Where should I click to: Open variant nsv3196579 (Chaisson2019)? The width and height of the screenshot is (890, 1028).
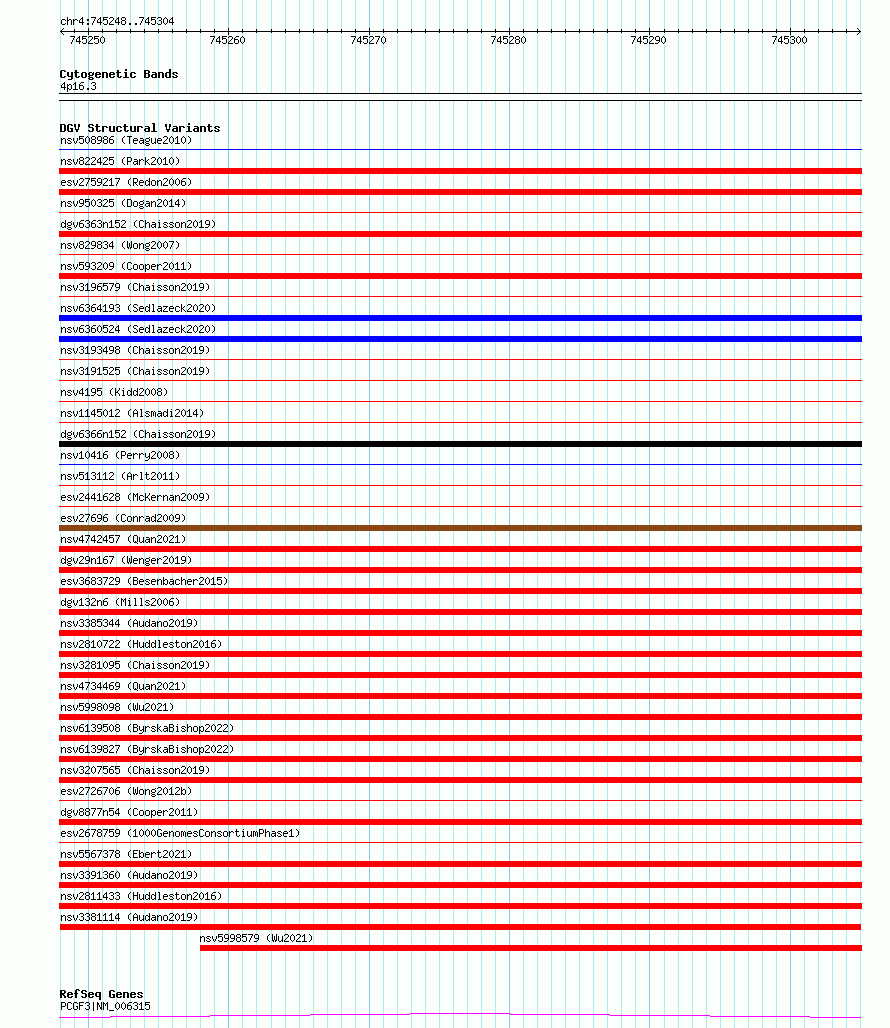click(135, 287)
